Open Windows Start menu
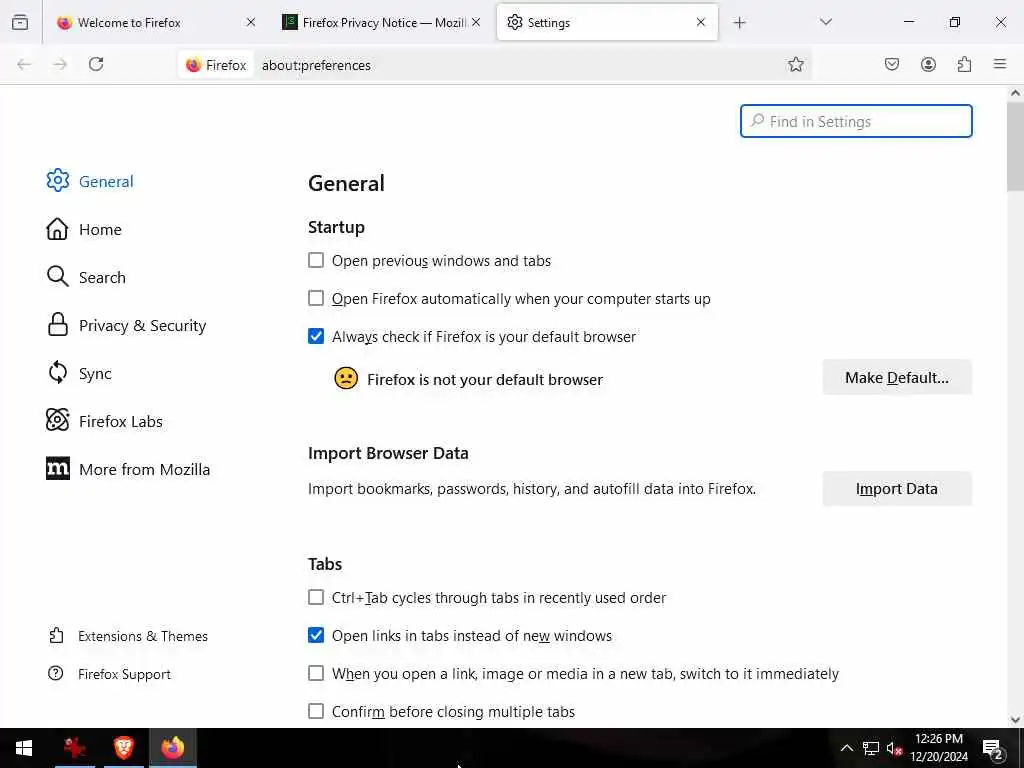1024x768 pixels. [24, 748]
